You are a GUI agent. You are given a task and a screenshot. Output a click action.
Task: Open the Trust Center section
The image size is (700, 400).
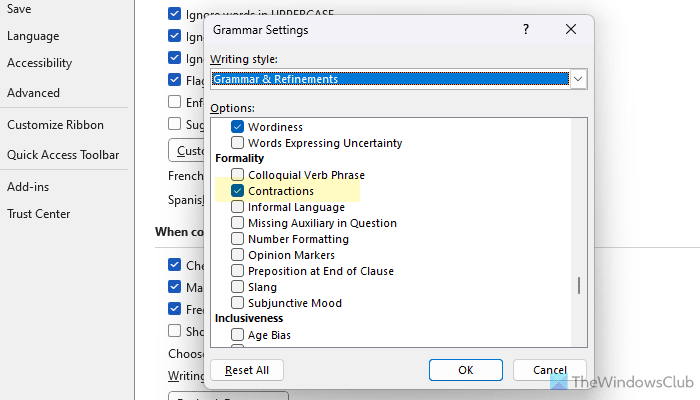click(x=40, y=213)
